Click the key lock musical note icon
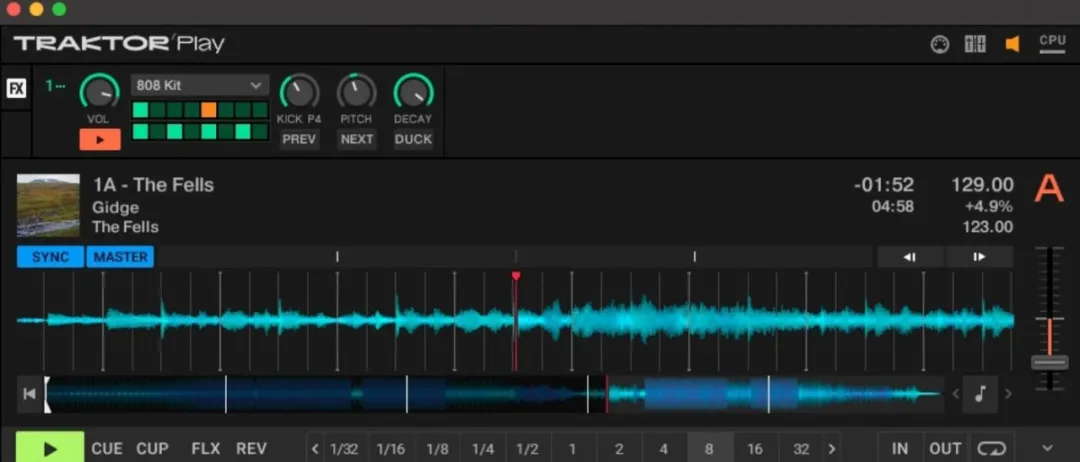Screen dimensions: 1080x462 point(980,394)
